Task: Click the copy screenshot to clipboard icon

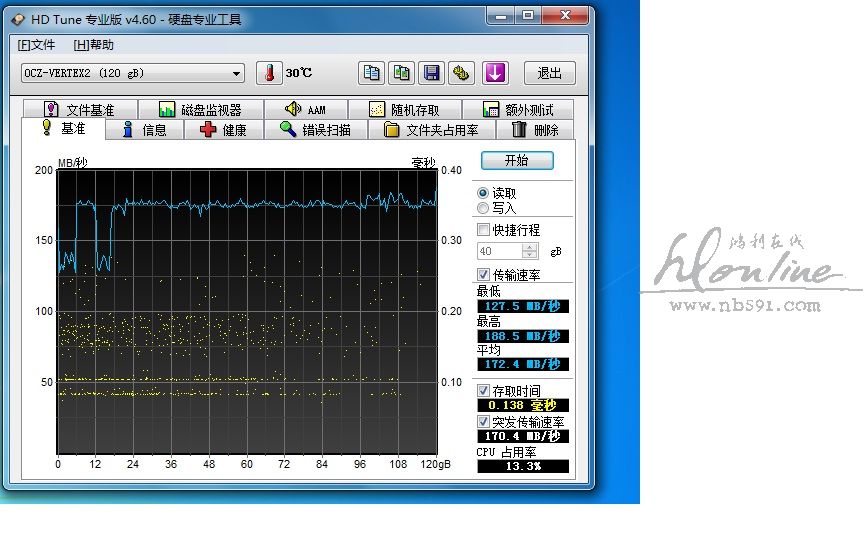Action: [401, 73]
